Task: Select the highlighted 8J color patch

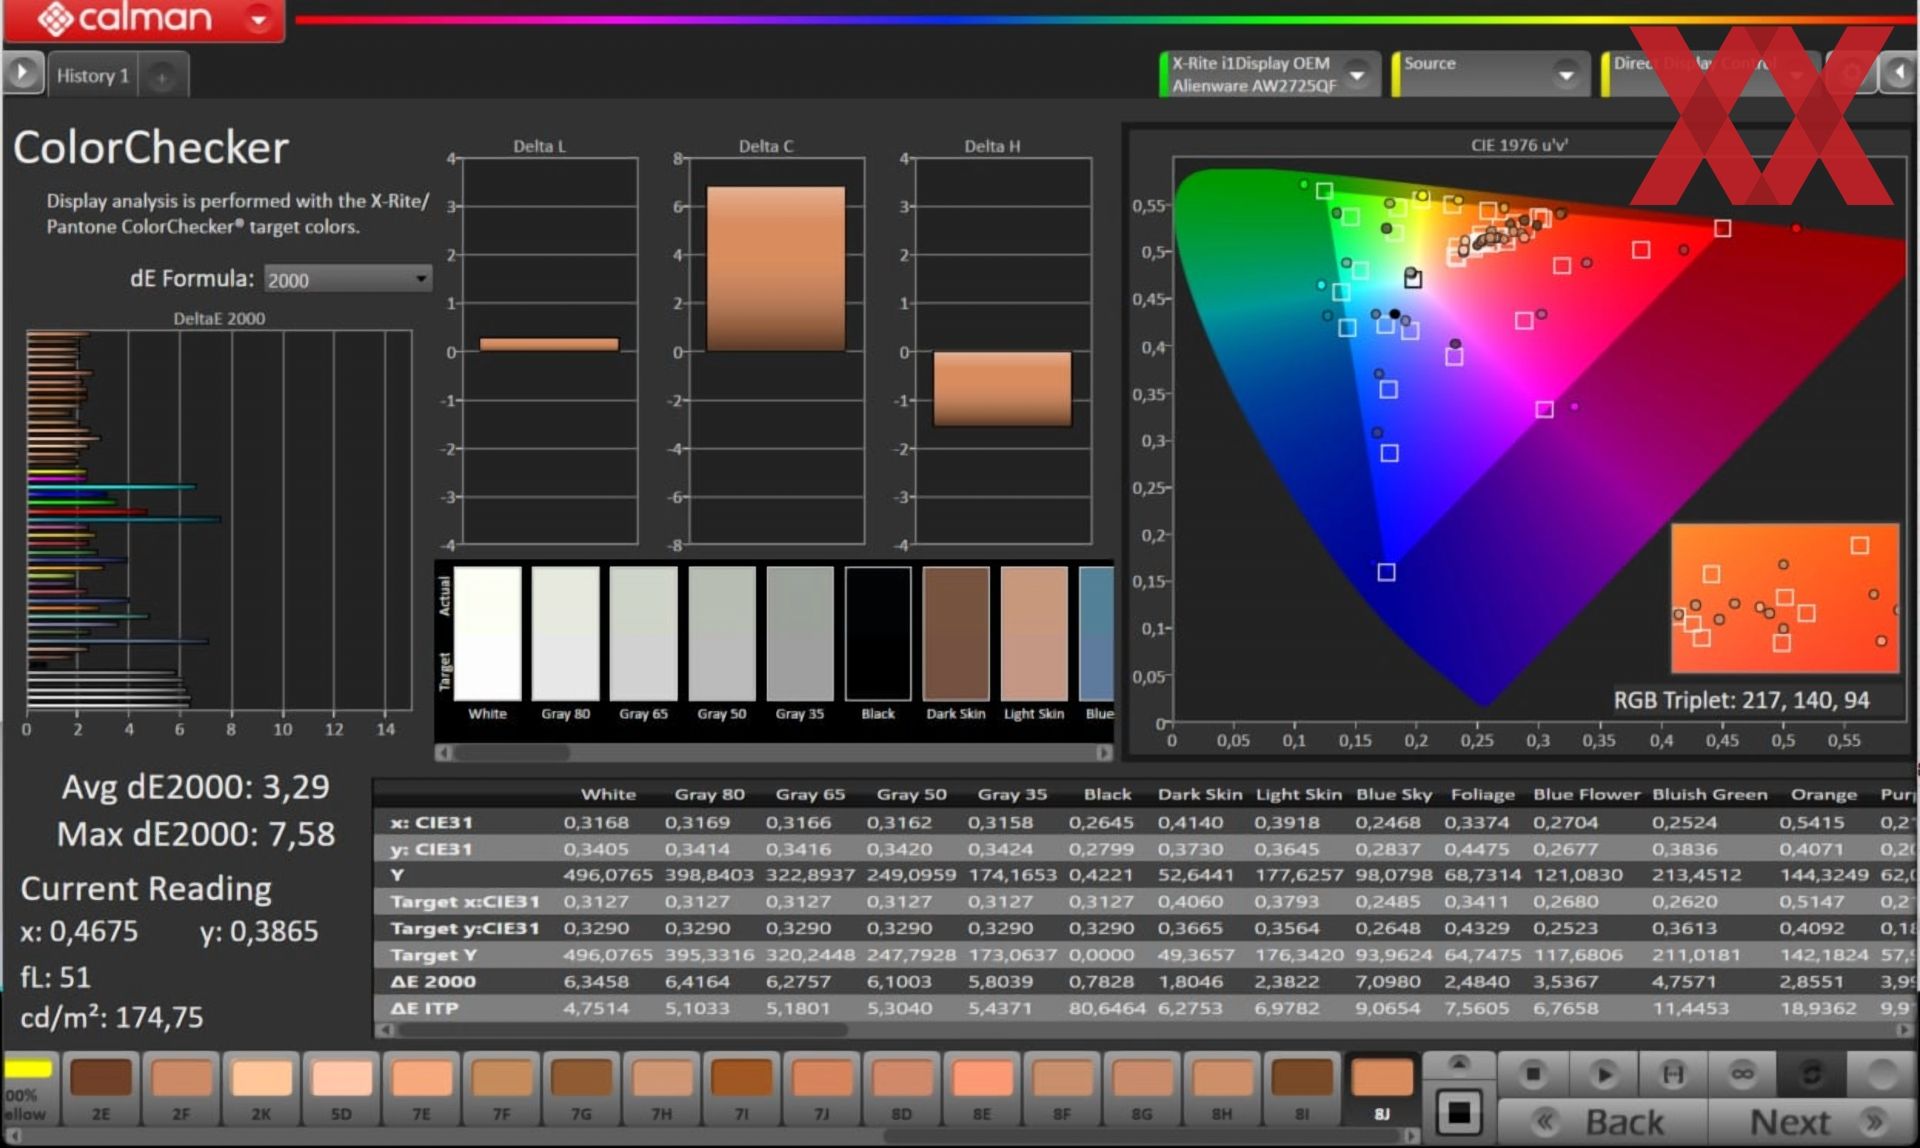Action: (1381, 1089)
